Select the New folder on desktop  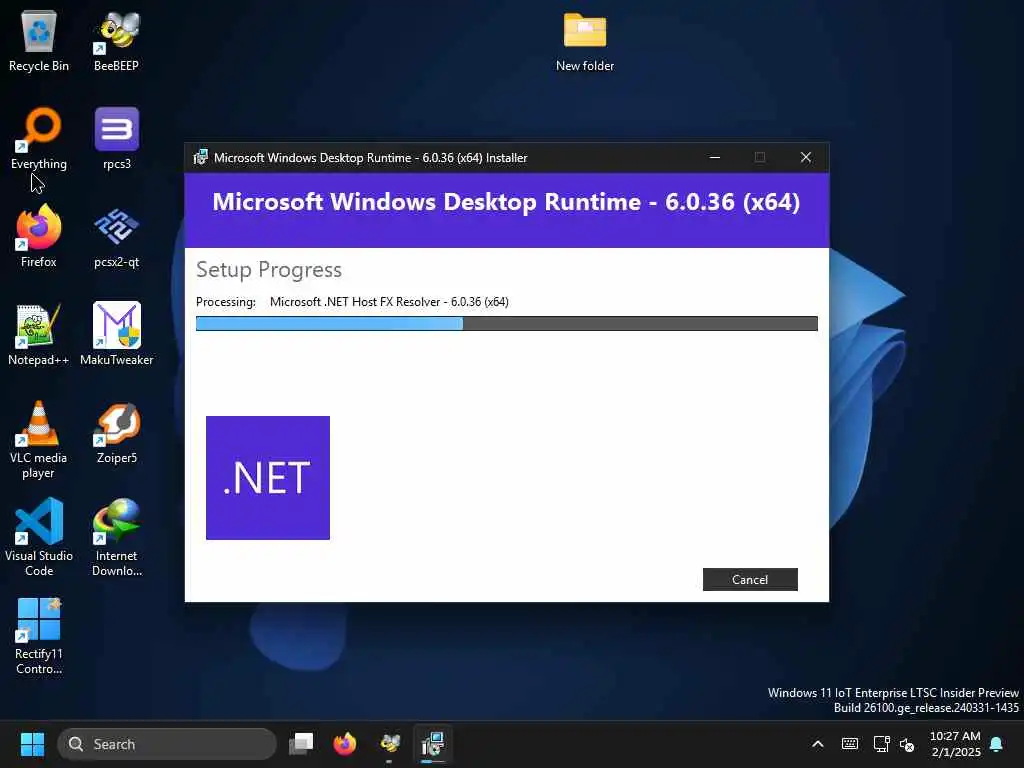click(584, 41)
